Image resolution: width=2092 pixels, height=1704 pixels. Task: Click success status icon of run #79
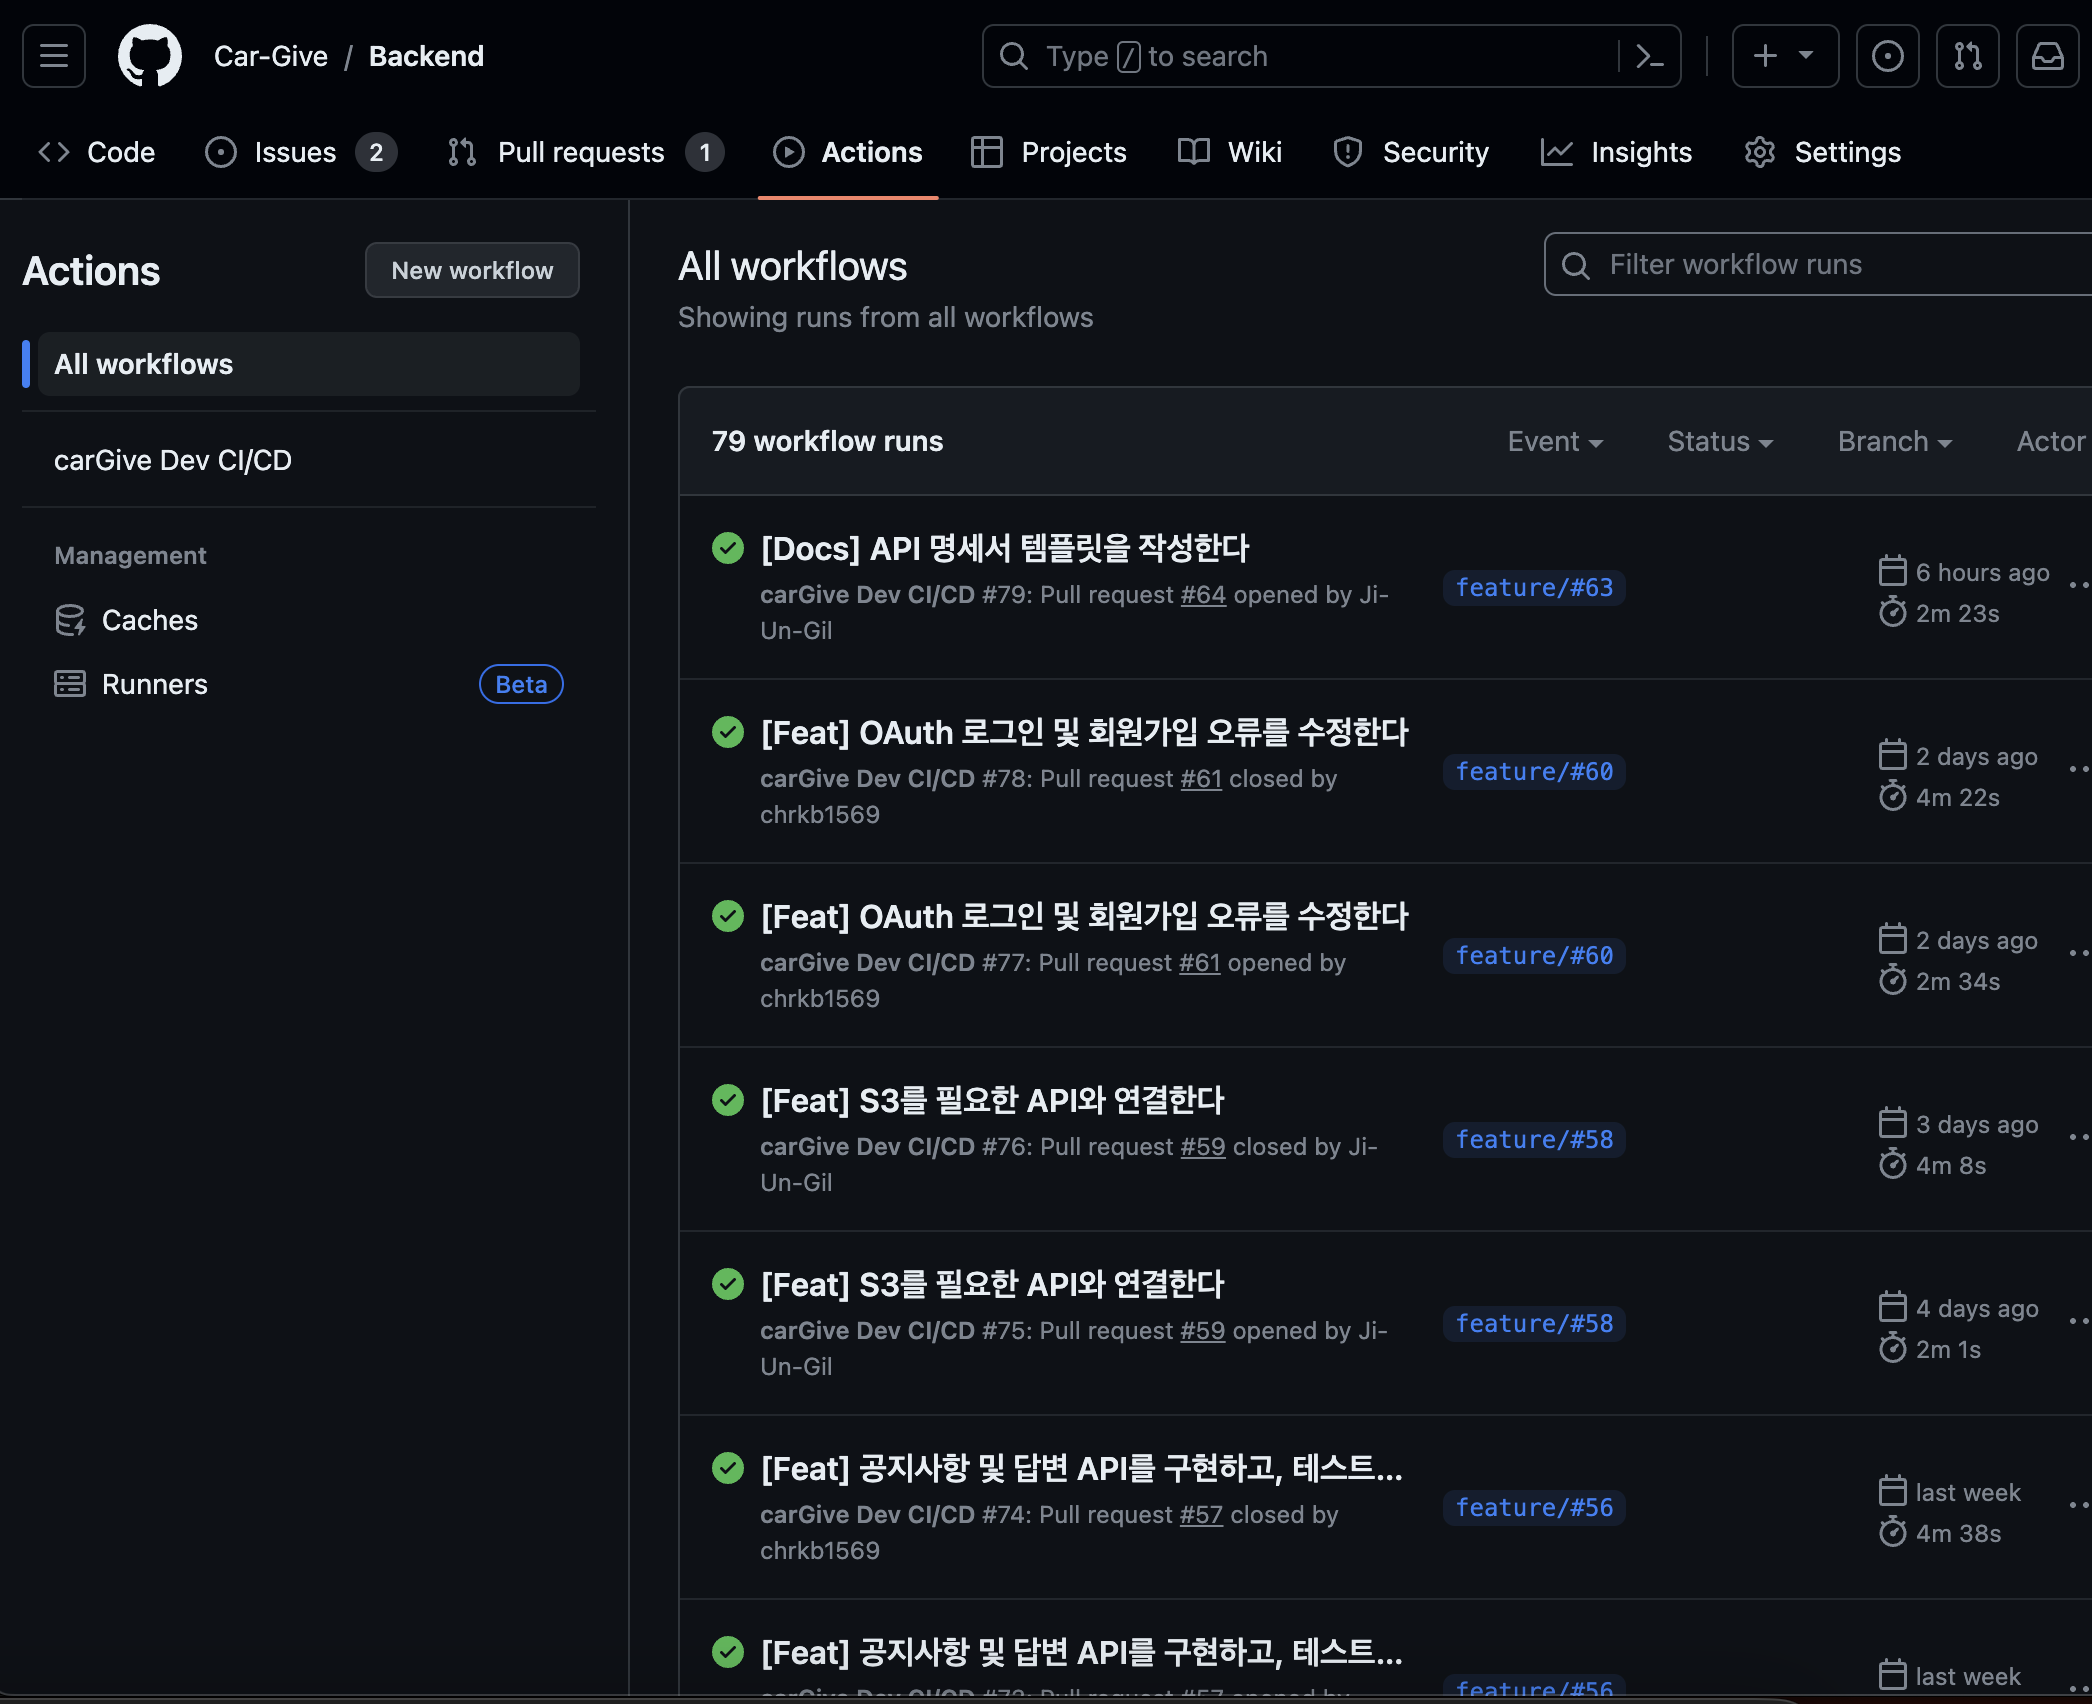pyautogui.click(x=728, y=548)
